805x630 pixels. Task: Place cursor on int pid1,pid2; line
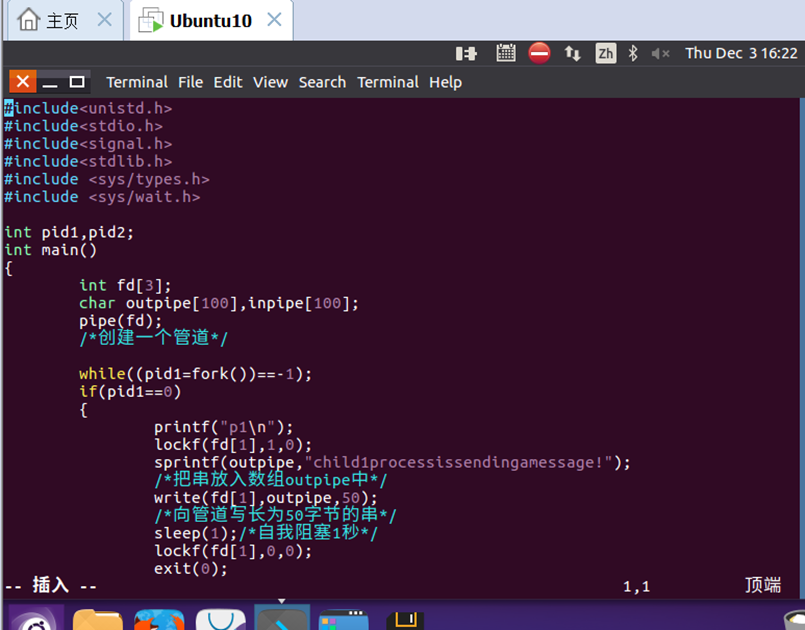(x=69, y=232)
